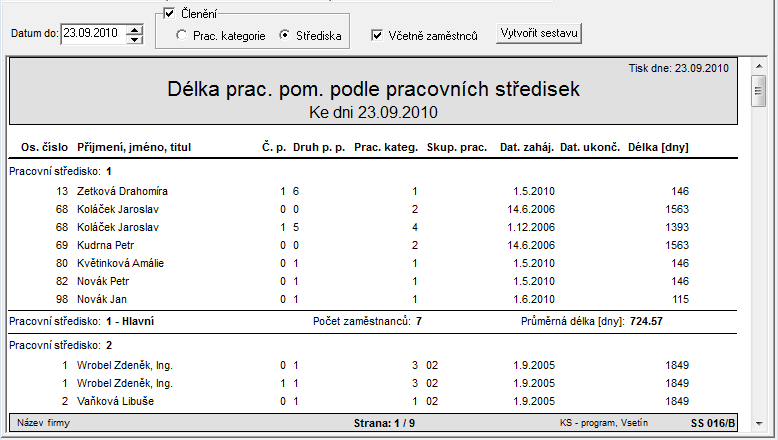Click the Wrobel Zdeněk, Ing. first row
The height and width of the screenshot is (440, 778).
[x=373, y=365]
